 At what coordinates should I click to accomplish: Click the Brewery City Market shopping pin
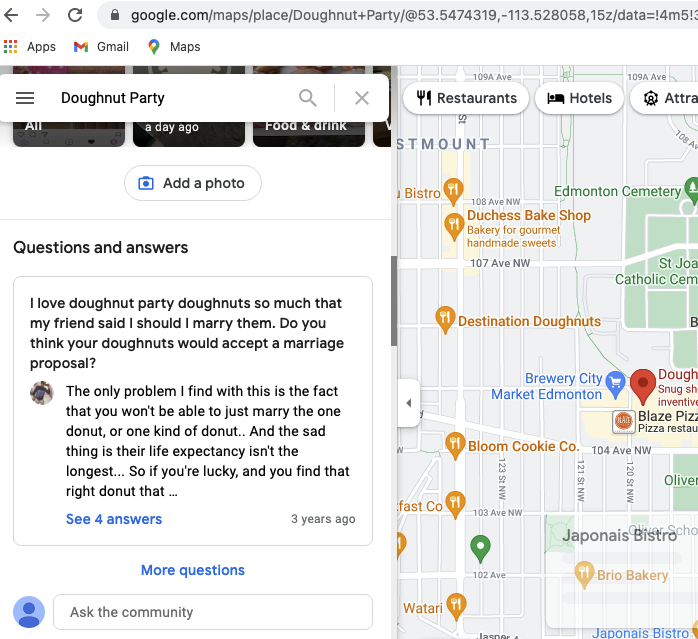click(616, 380)
